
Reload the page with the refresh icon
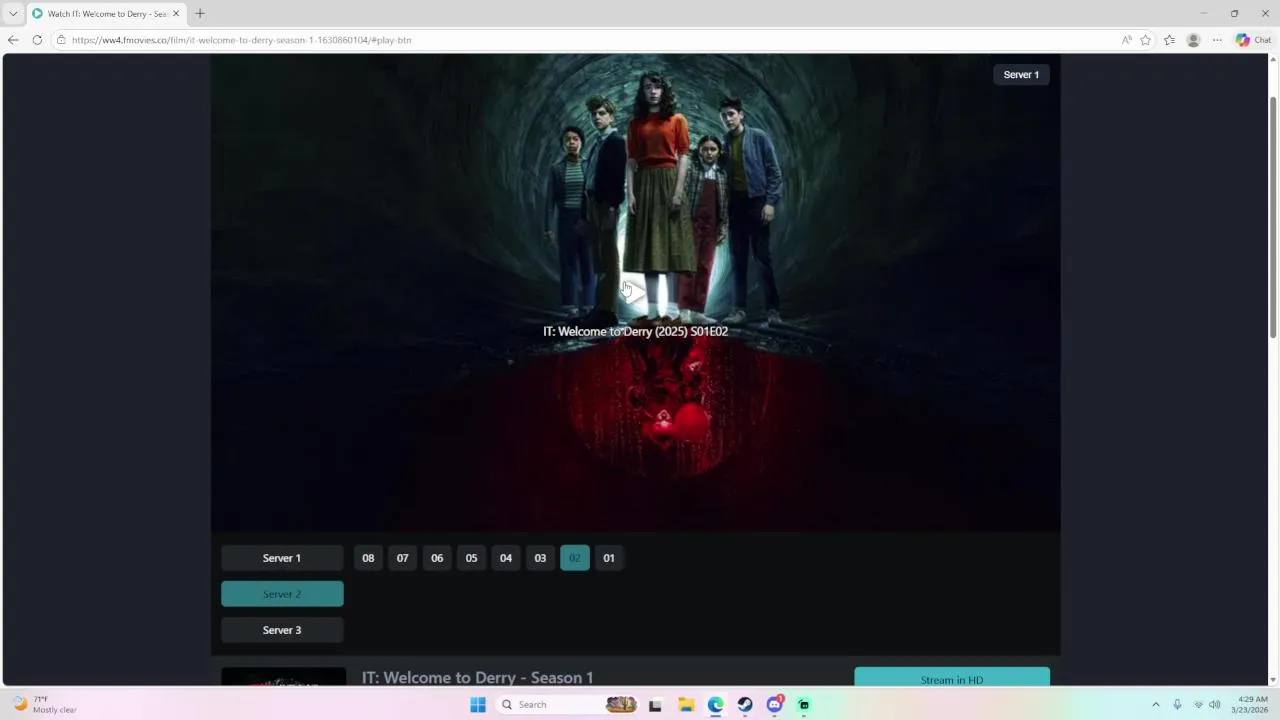click(x=37, y=40)
